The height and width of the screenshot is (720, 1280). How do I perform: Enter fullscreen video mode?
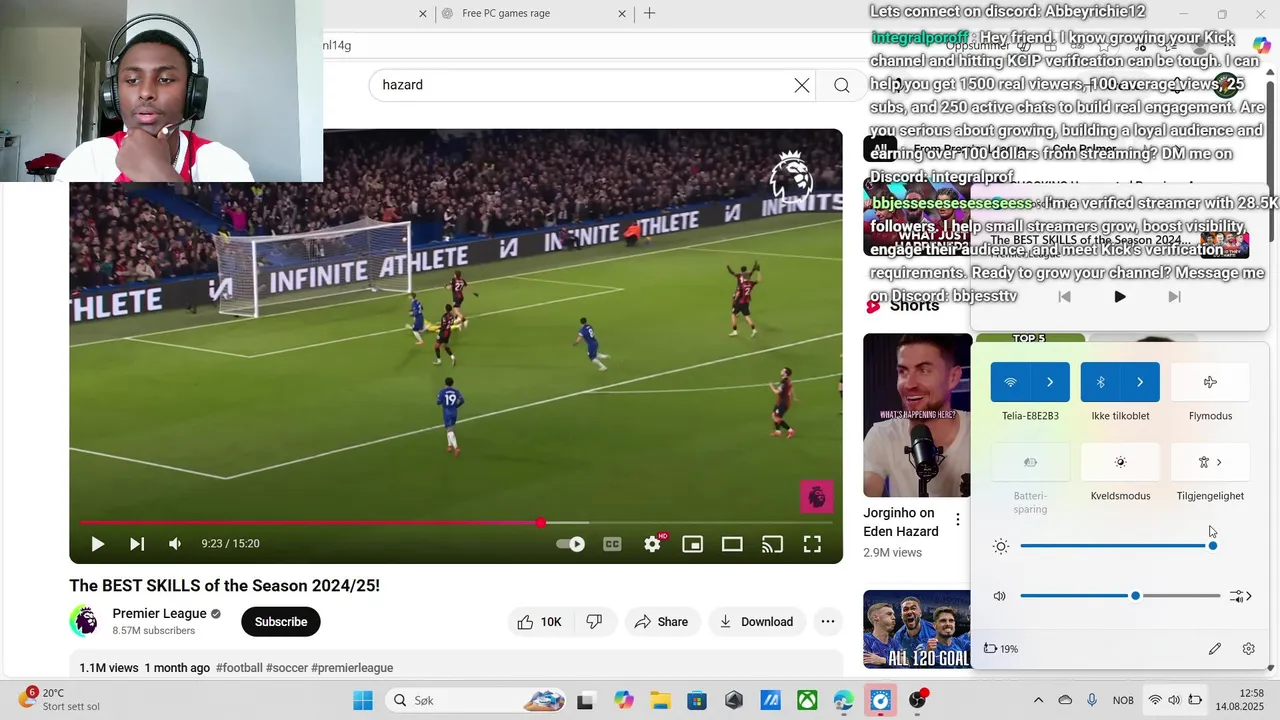[812, 544]
